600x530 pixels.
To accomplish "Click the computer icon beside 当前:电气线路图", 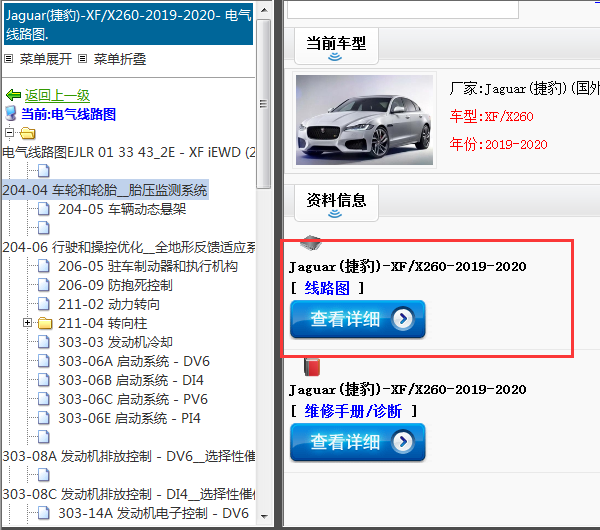I will pos(11,114).
